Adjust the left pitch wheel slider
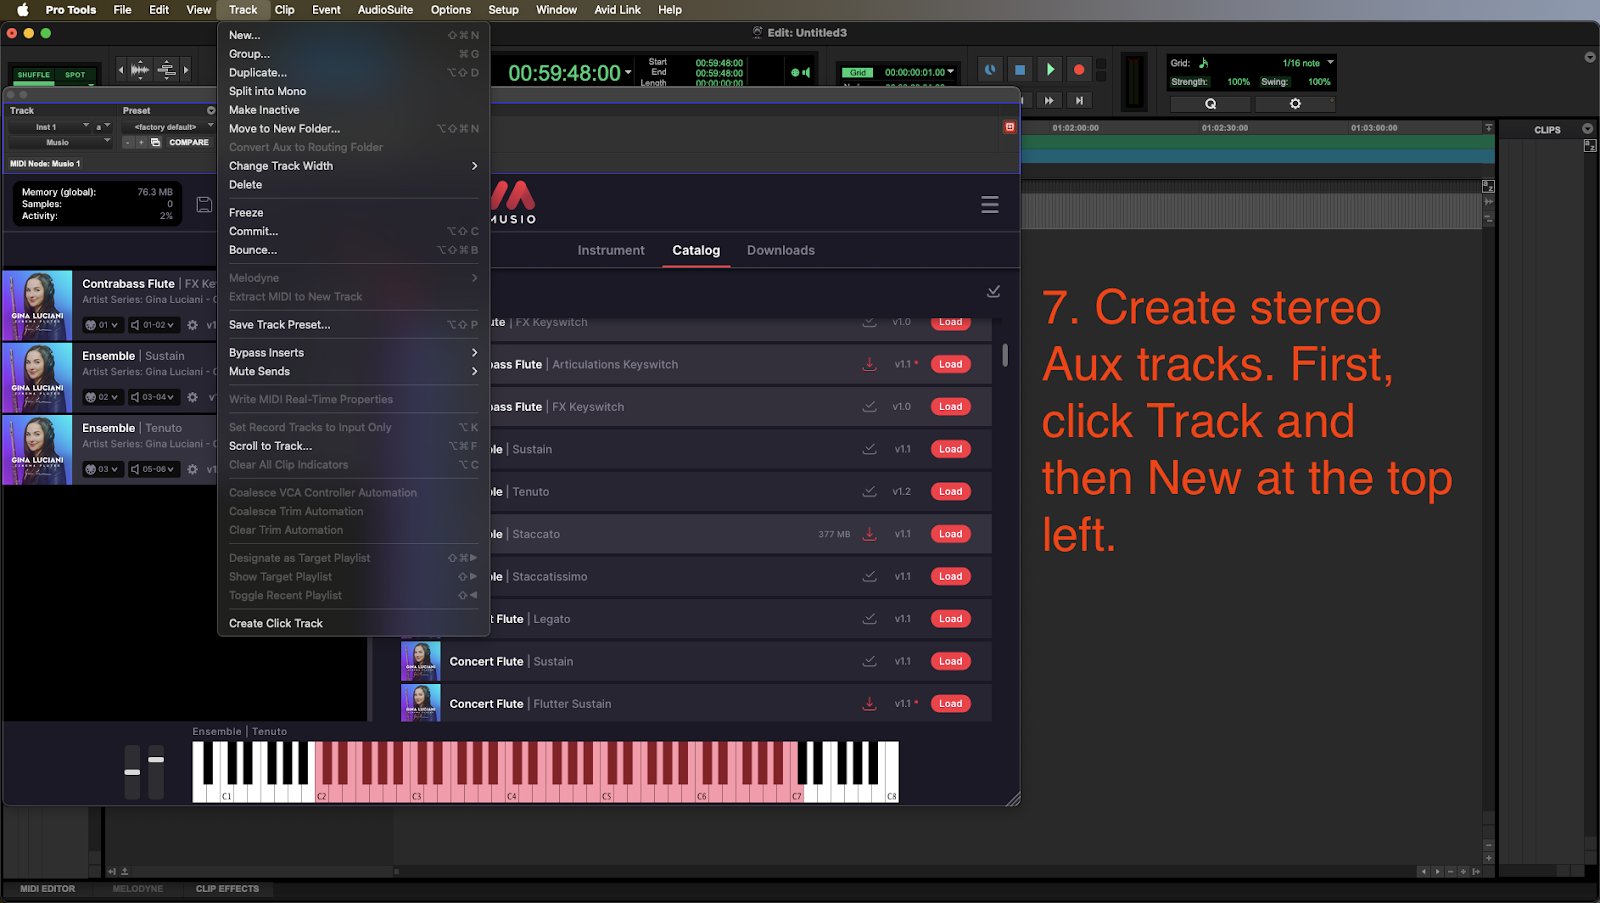The image size is (1600, 903). (x=132, y=772)
